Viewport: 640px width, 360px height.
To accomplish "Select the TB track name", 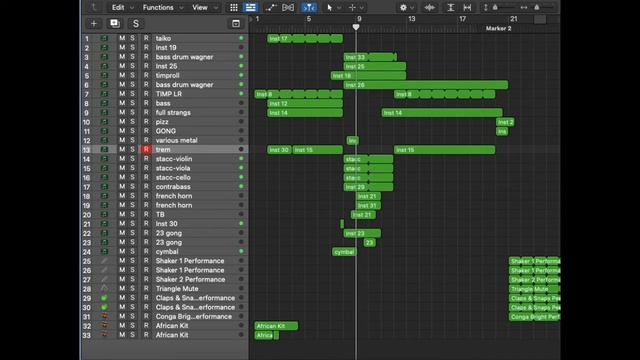I will pyautogui.click(x=160, y=214).
